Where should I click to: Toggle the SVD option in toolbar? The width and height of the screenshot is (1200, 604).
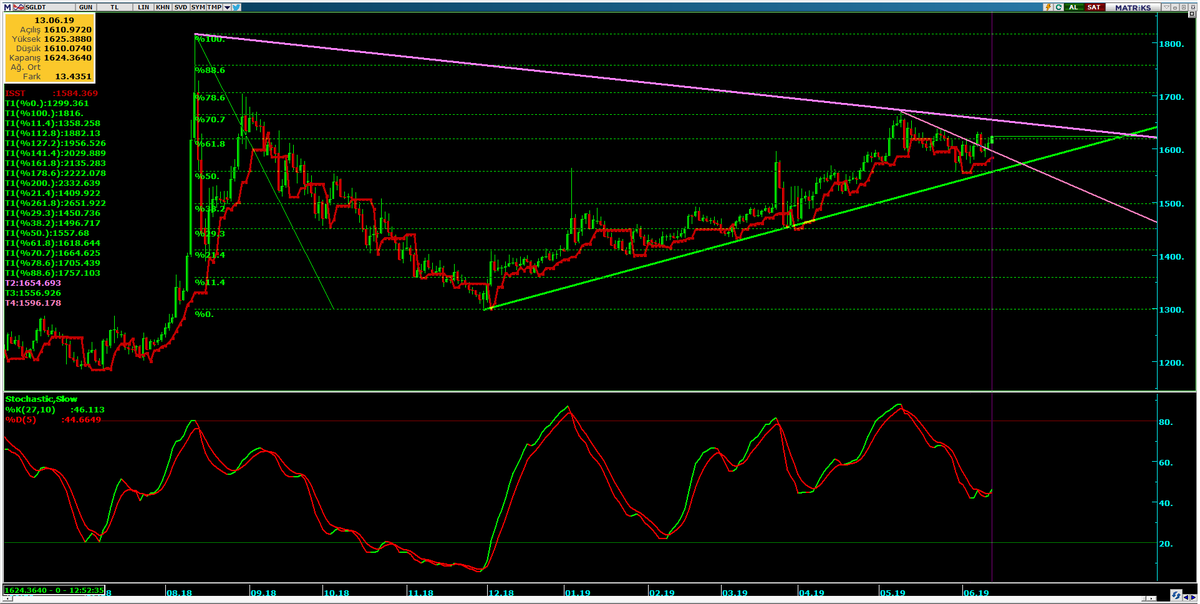pyautogui.click(x=181, y=7)
